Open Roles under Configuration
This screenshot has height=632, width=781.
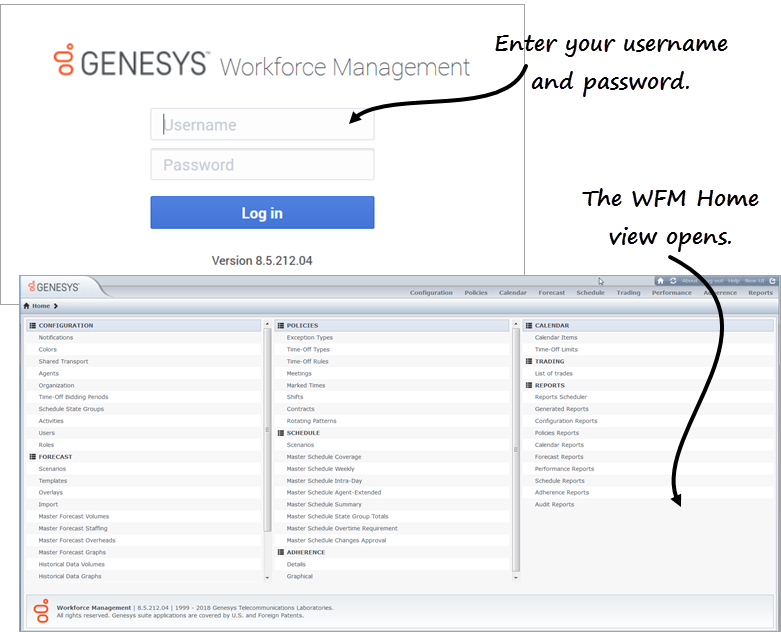46,445
